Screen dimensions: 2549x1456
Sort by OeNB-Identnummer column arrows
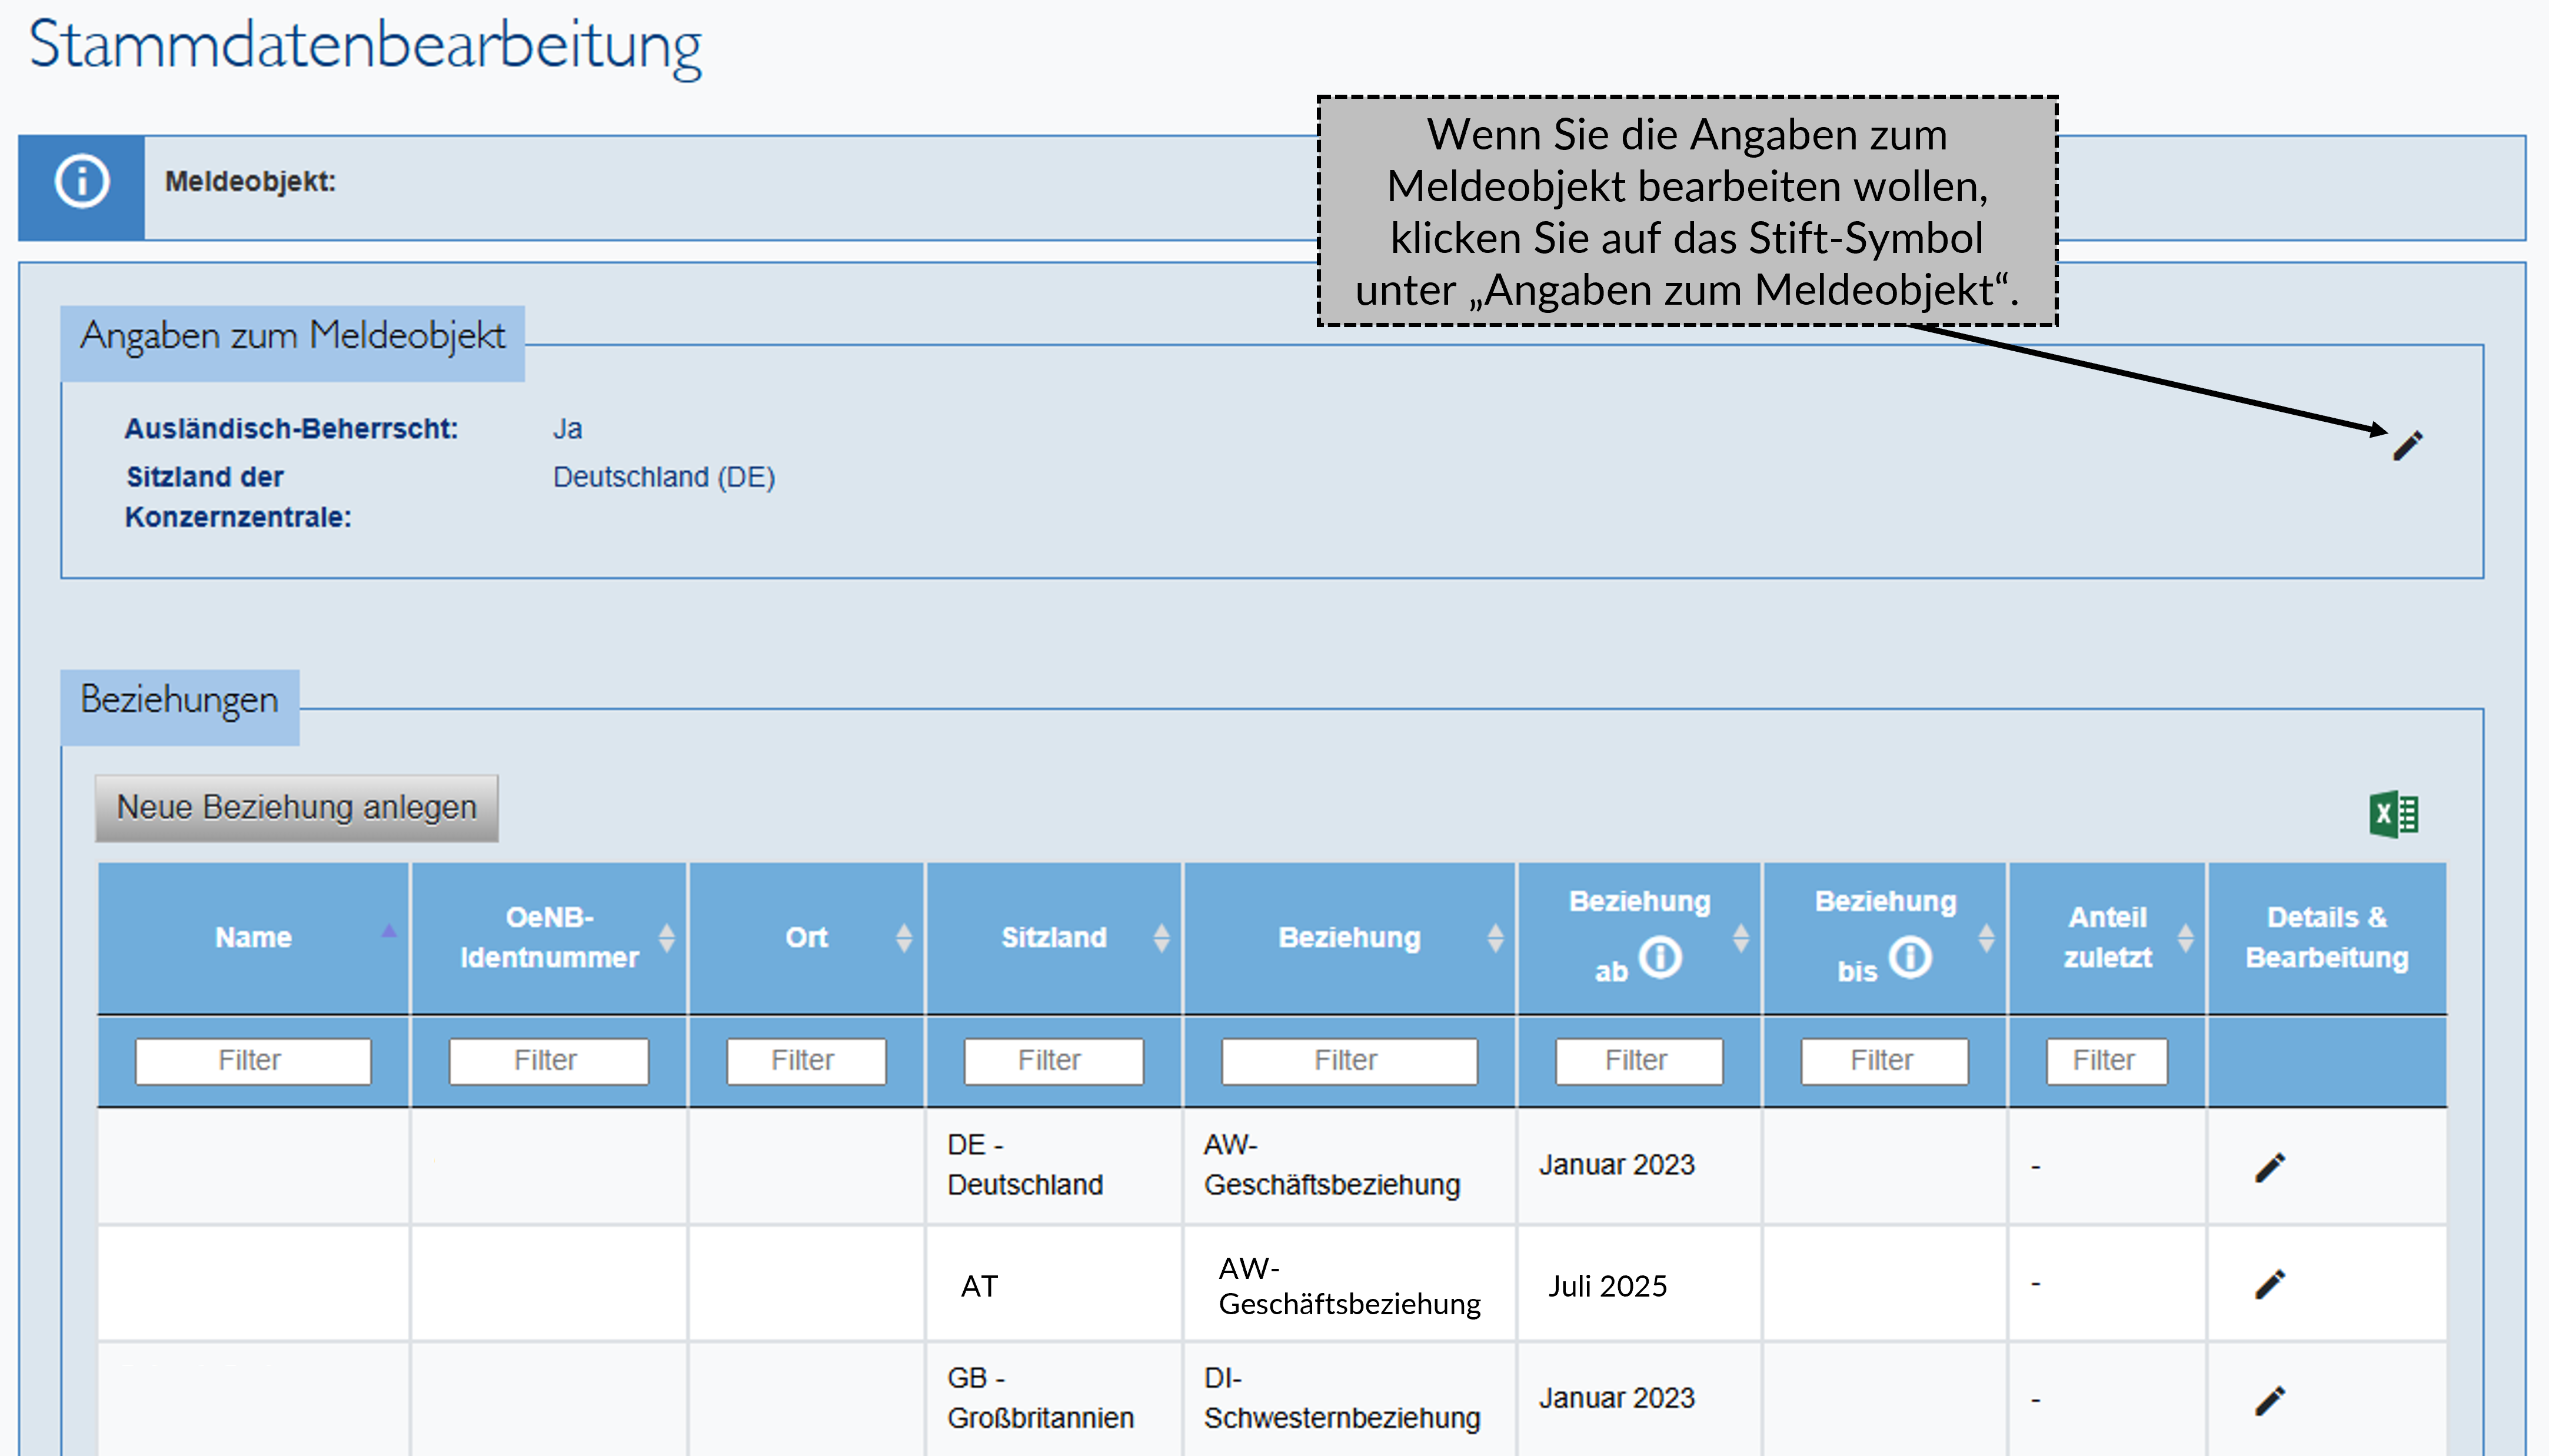point(666,938)
